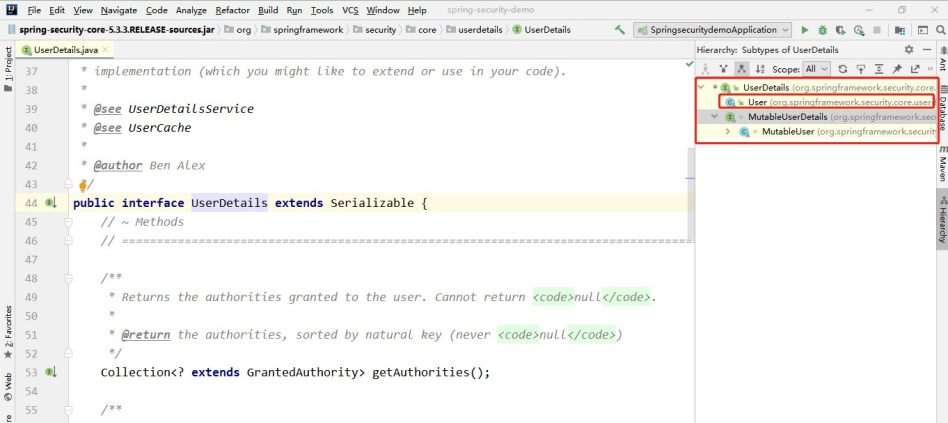Pin the Hierarchy tab

point(896,69)
